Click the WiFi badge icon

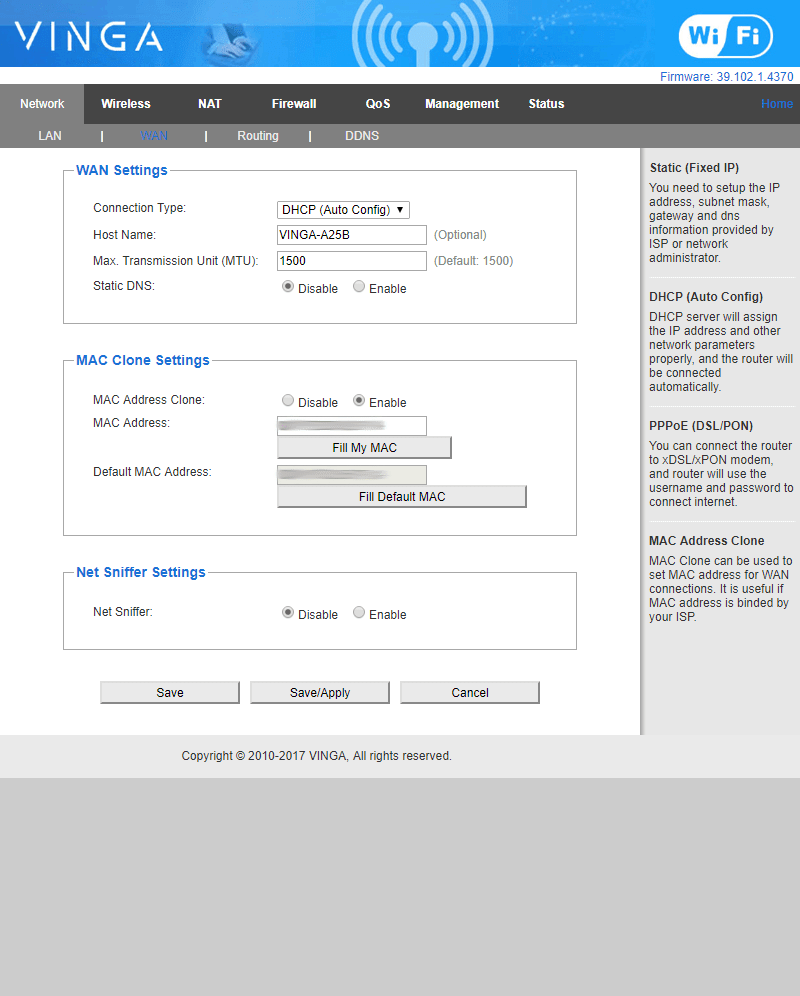pos(725,37)
